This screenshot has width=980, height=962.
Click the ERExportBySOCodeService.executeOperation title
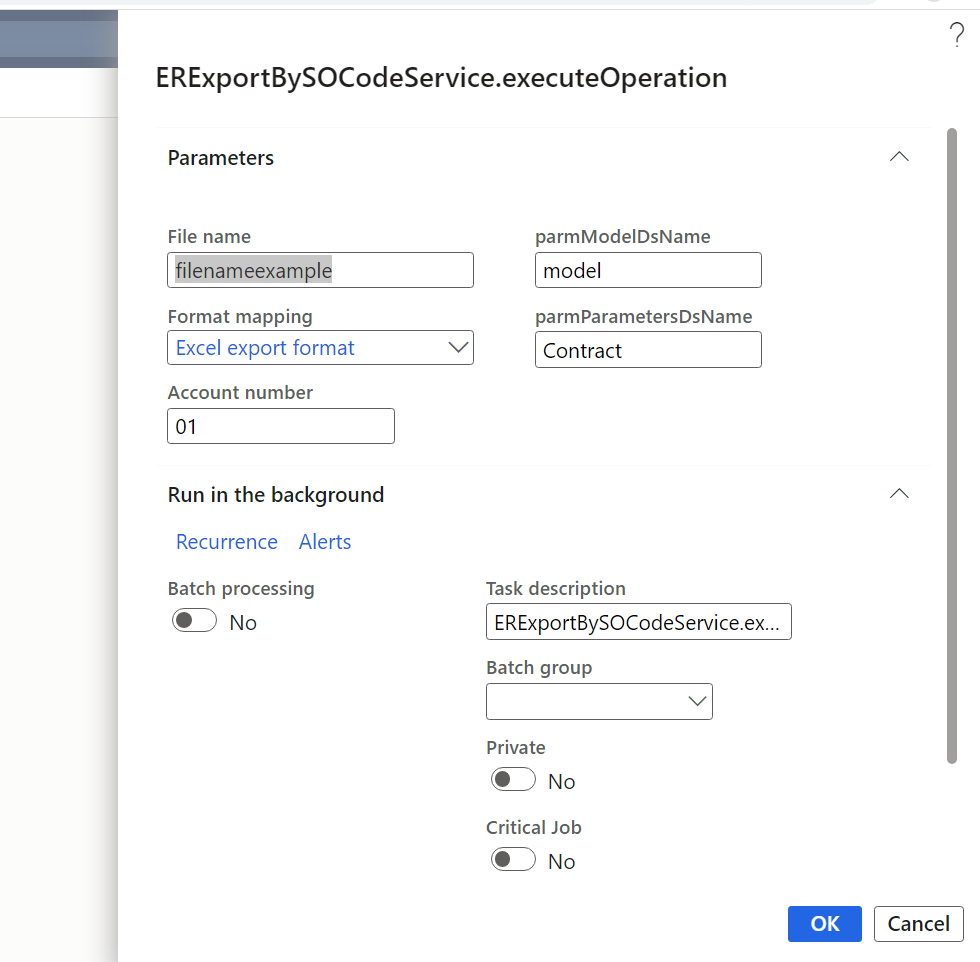[441, 78]
